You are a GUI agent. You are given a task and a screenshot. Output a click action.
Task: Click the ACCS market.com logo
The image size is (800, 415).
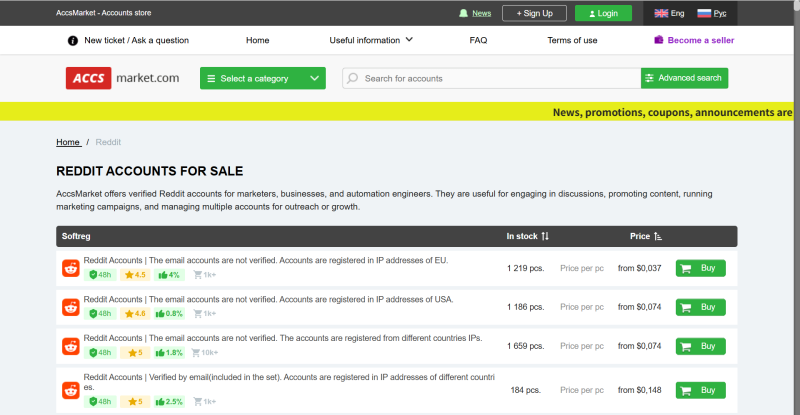(123, 78)
